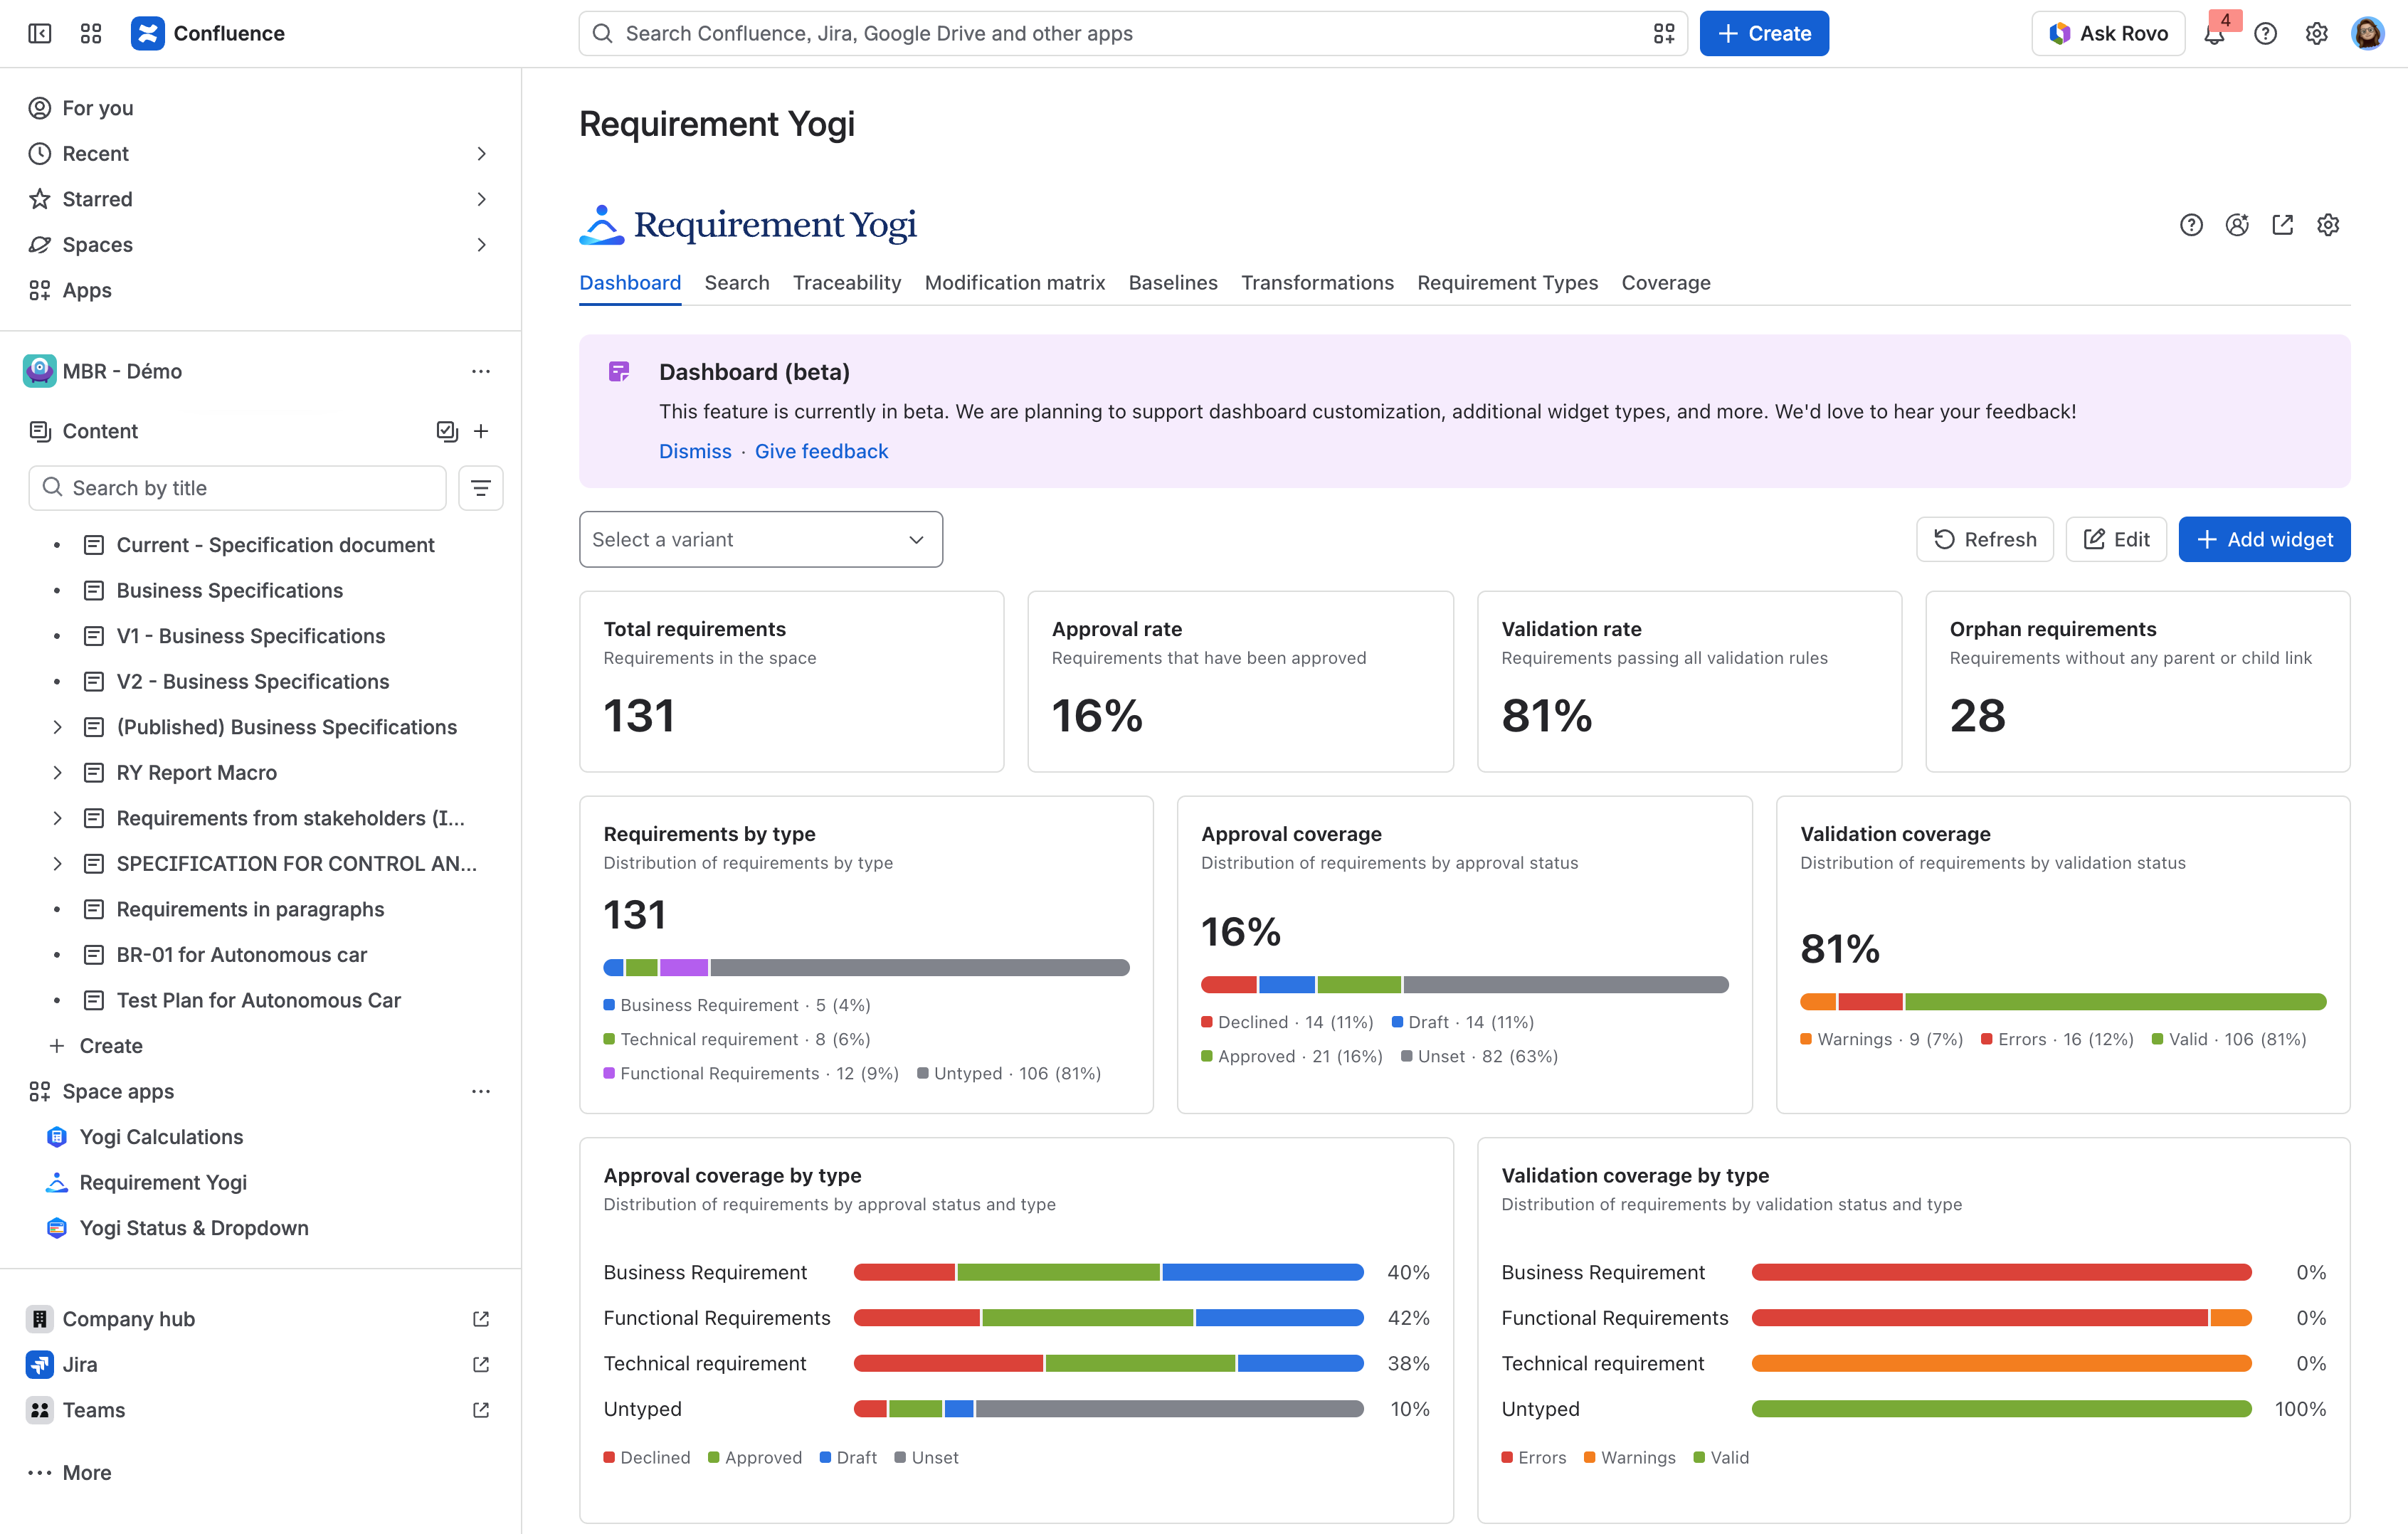This screenshot has width=2408, height=1534.
Task: Open the app switcher grid icon
Action: [x=91, y=33]
